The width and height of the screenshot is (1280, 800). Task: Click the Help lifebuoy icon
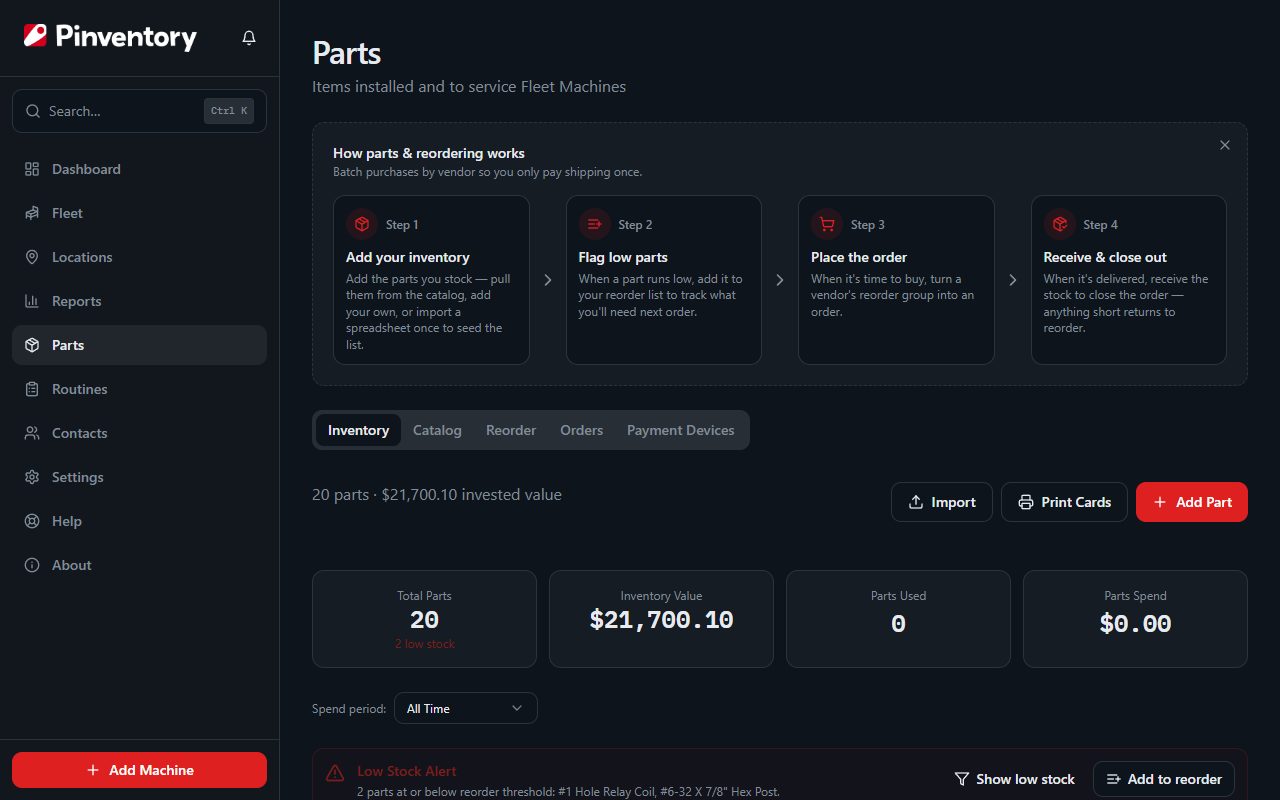32,521
